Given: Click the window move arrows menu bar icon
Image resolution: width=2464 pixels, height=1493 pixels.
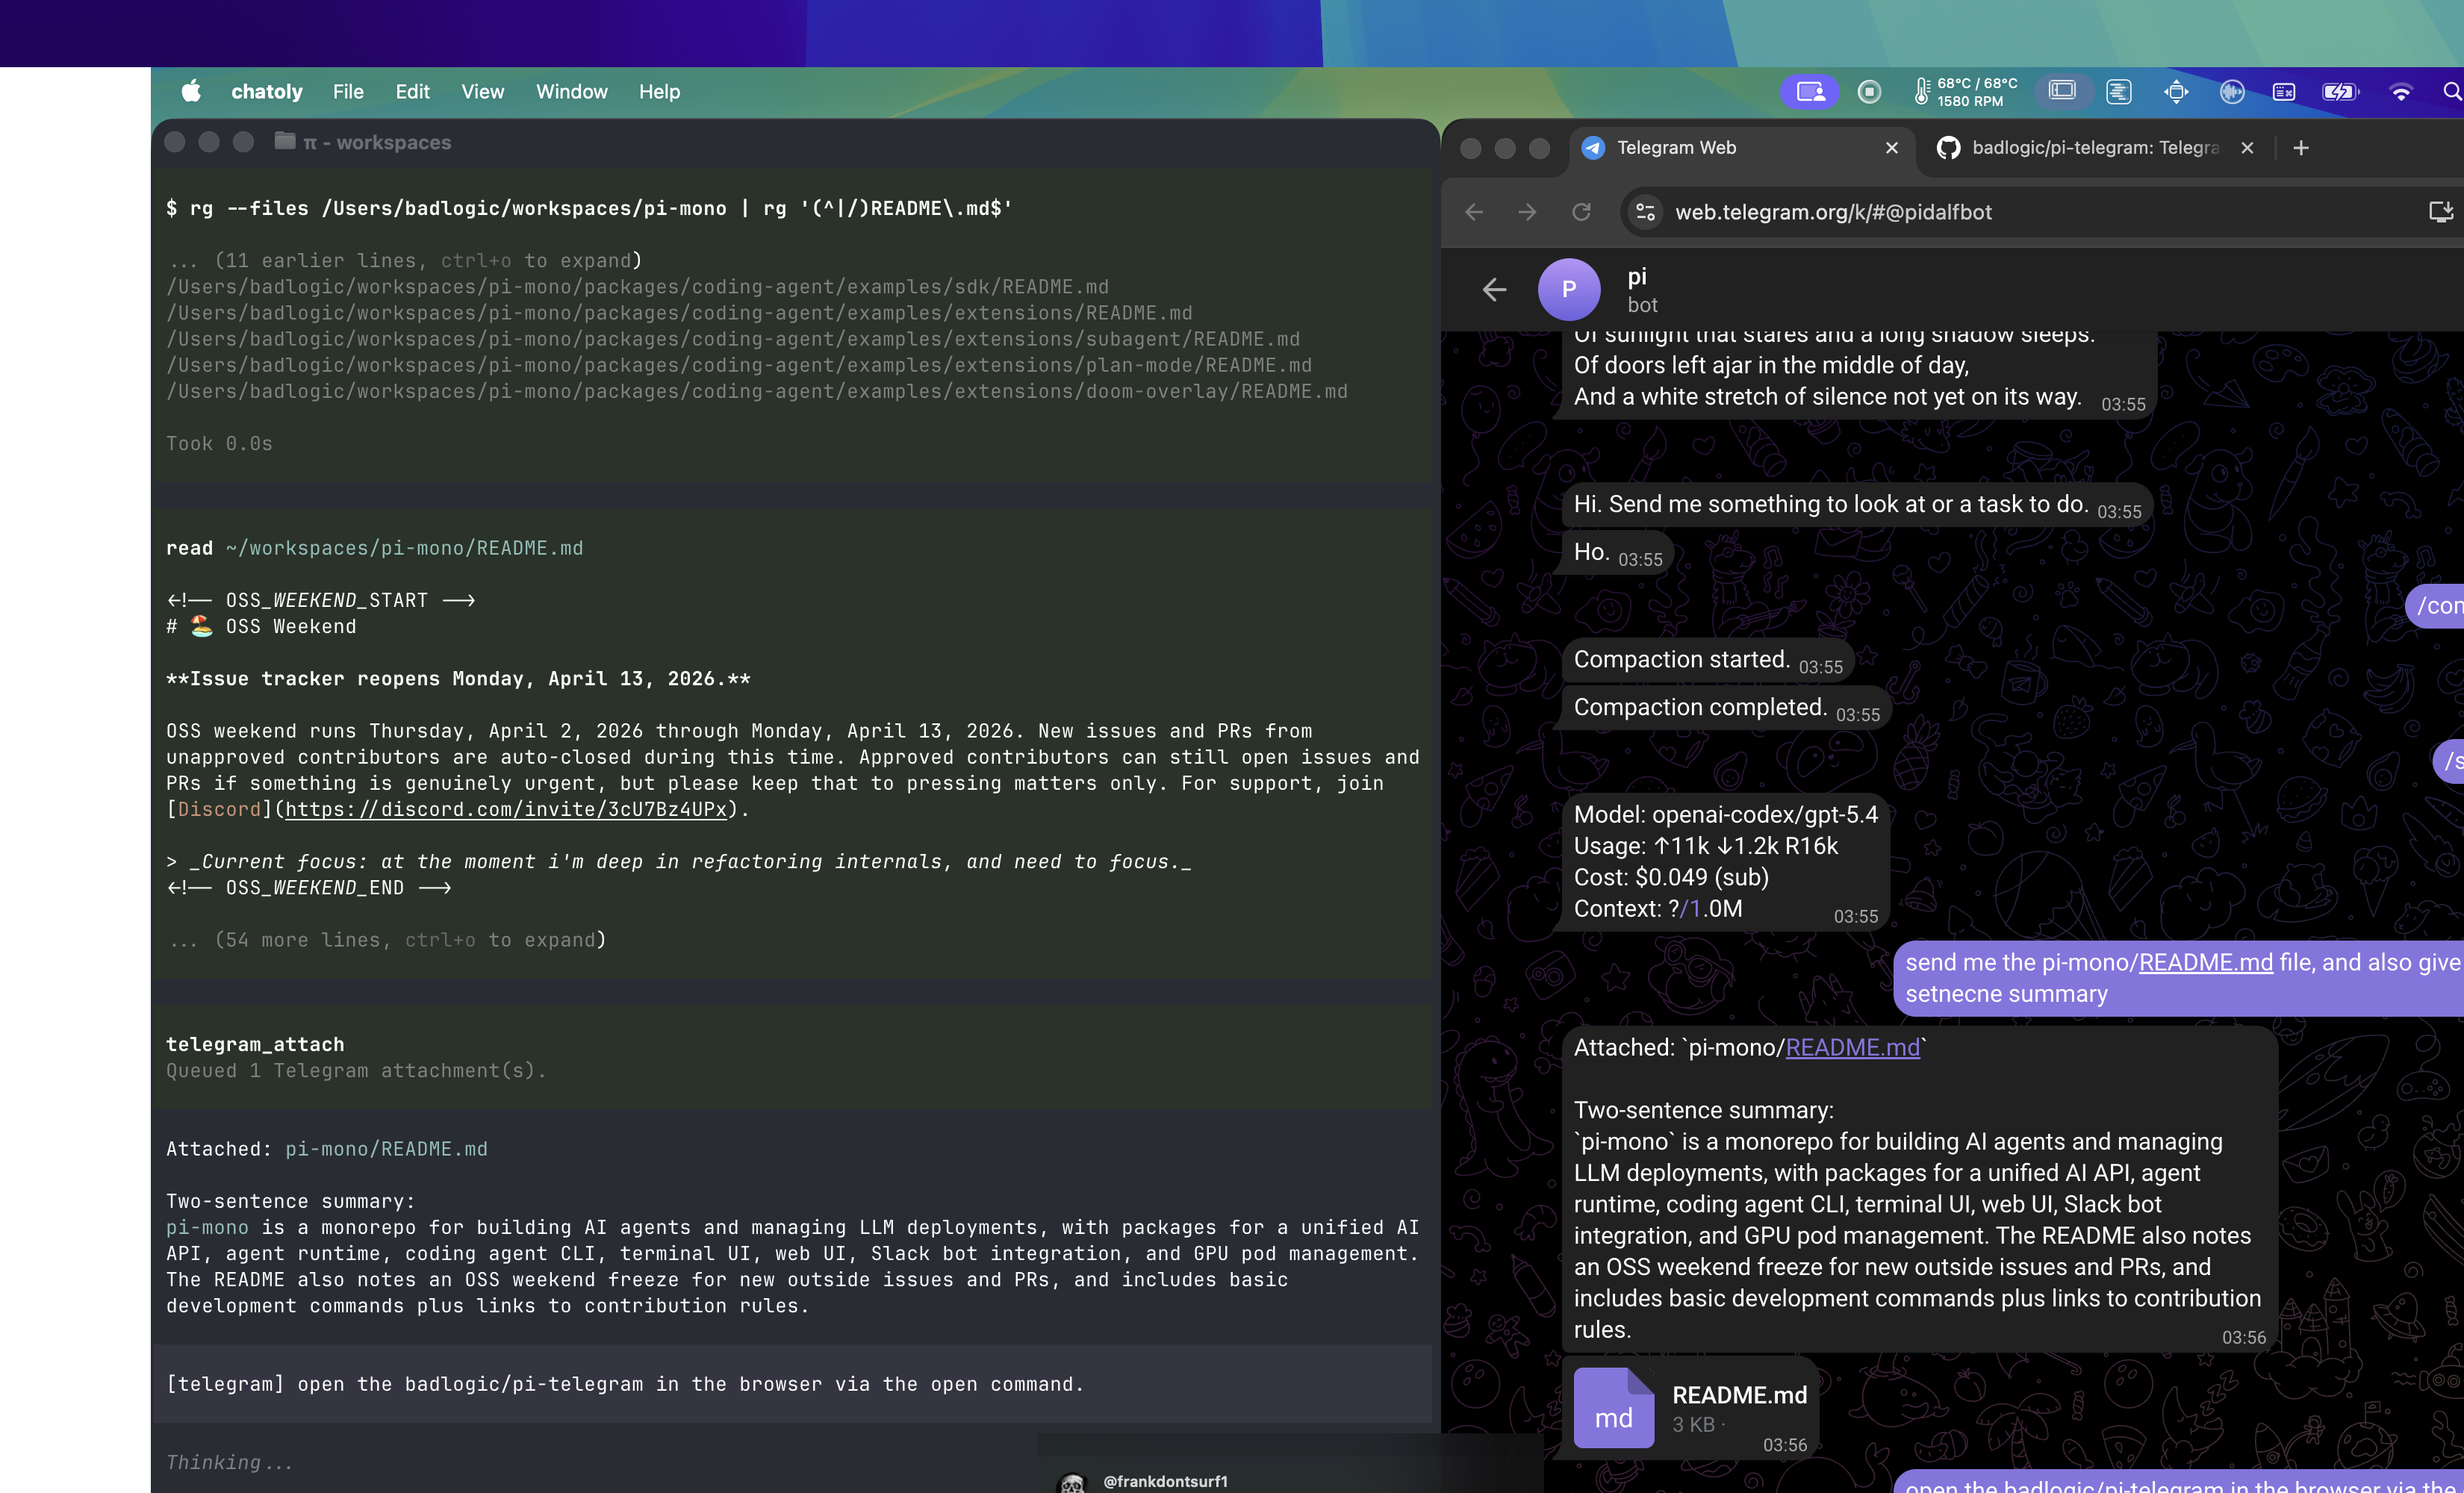Looking at the screenshot, I should (x=2176, y=92).
